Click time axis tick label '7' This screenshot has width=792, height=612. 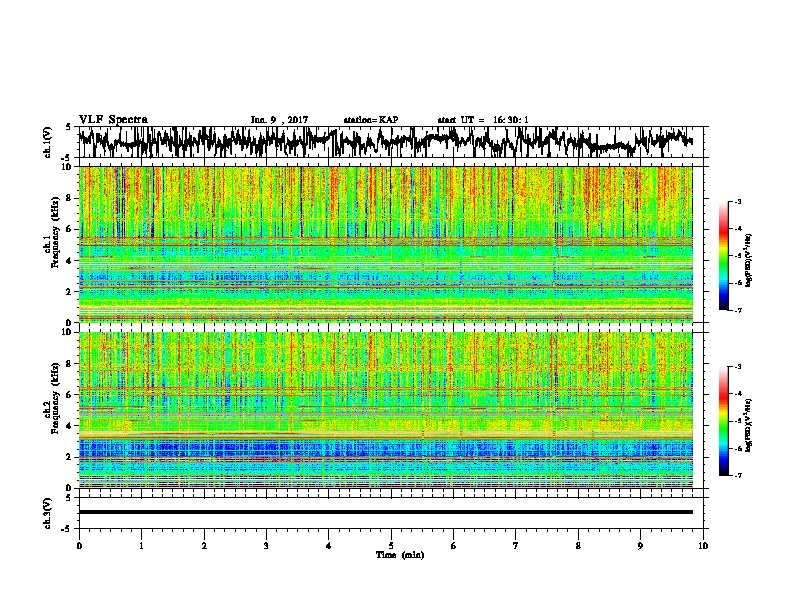516,546
